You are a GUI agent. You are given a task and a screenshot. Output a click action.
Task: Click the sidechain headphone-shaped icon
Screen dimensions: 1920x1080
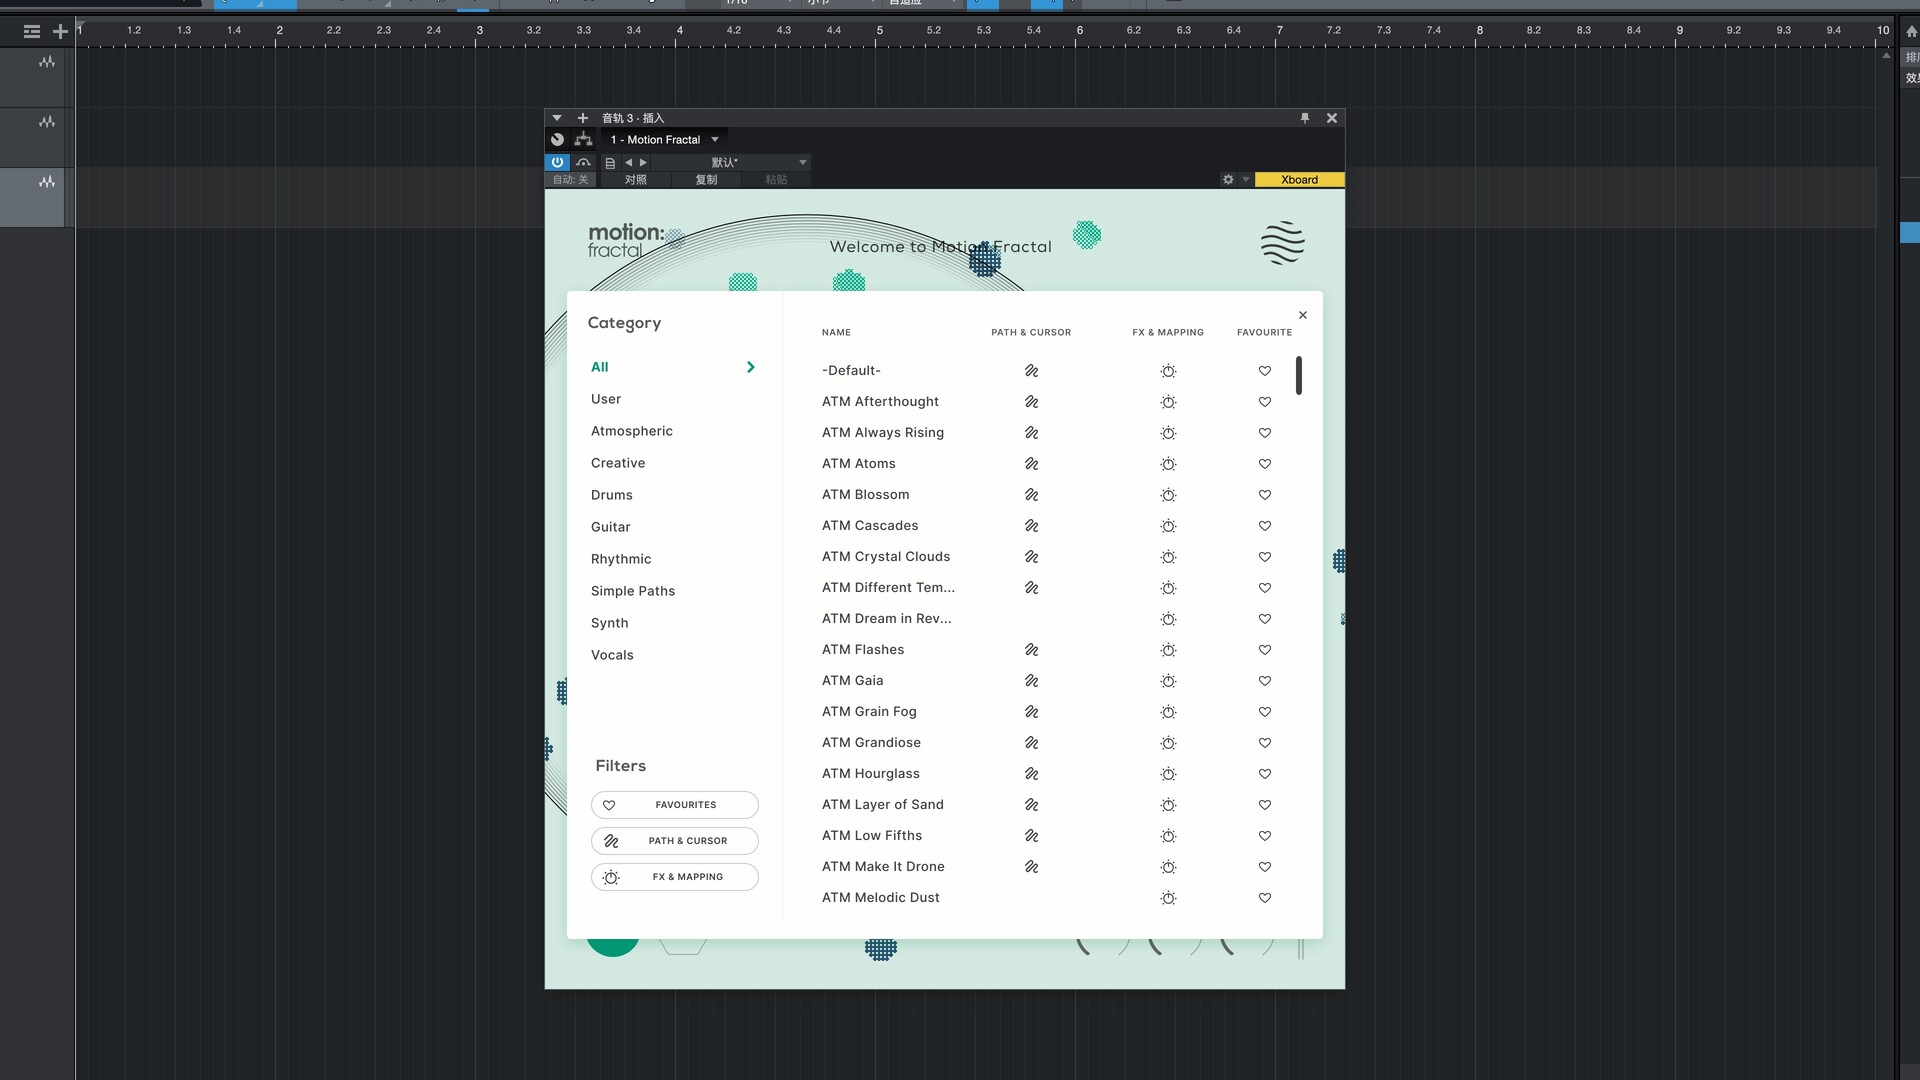tap(584, 162)
